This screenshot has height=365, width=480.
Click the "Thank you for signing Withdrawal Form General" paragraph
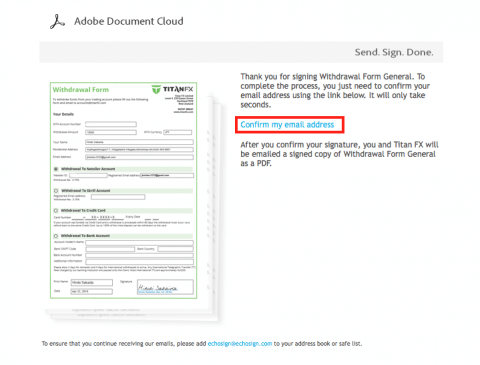335,91
